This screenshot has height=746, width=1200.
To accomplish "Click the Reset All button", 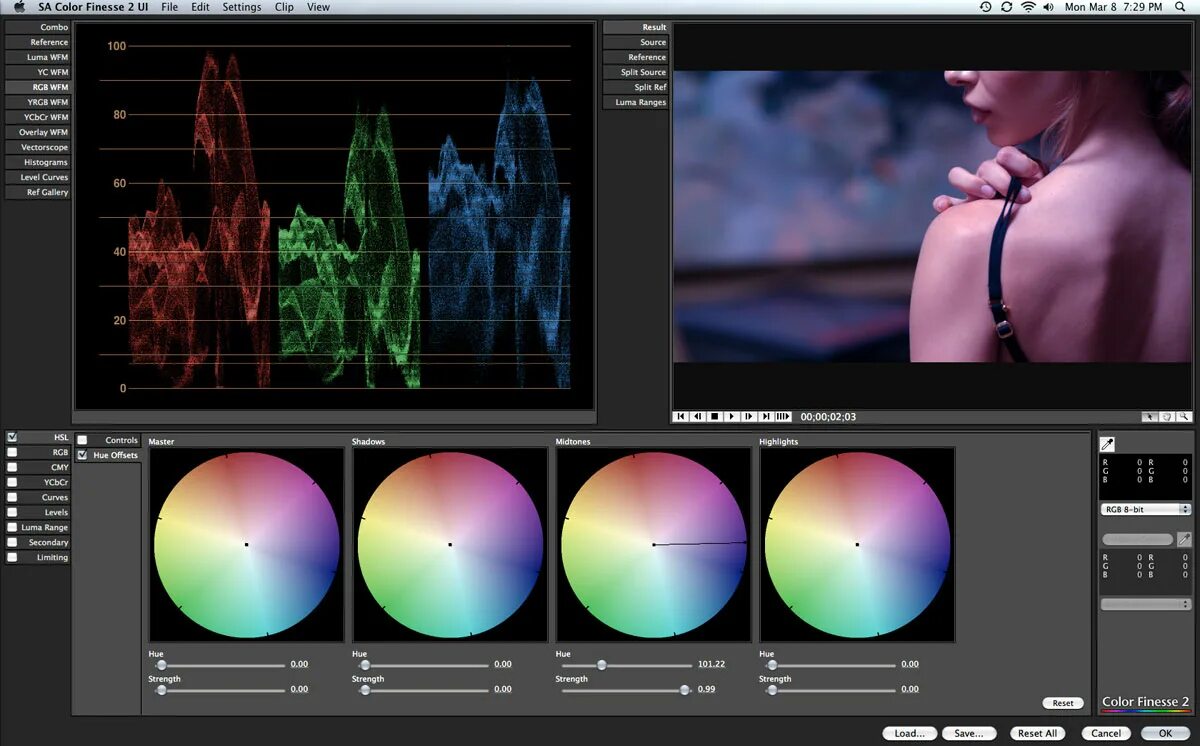I will point(1037,732).
